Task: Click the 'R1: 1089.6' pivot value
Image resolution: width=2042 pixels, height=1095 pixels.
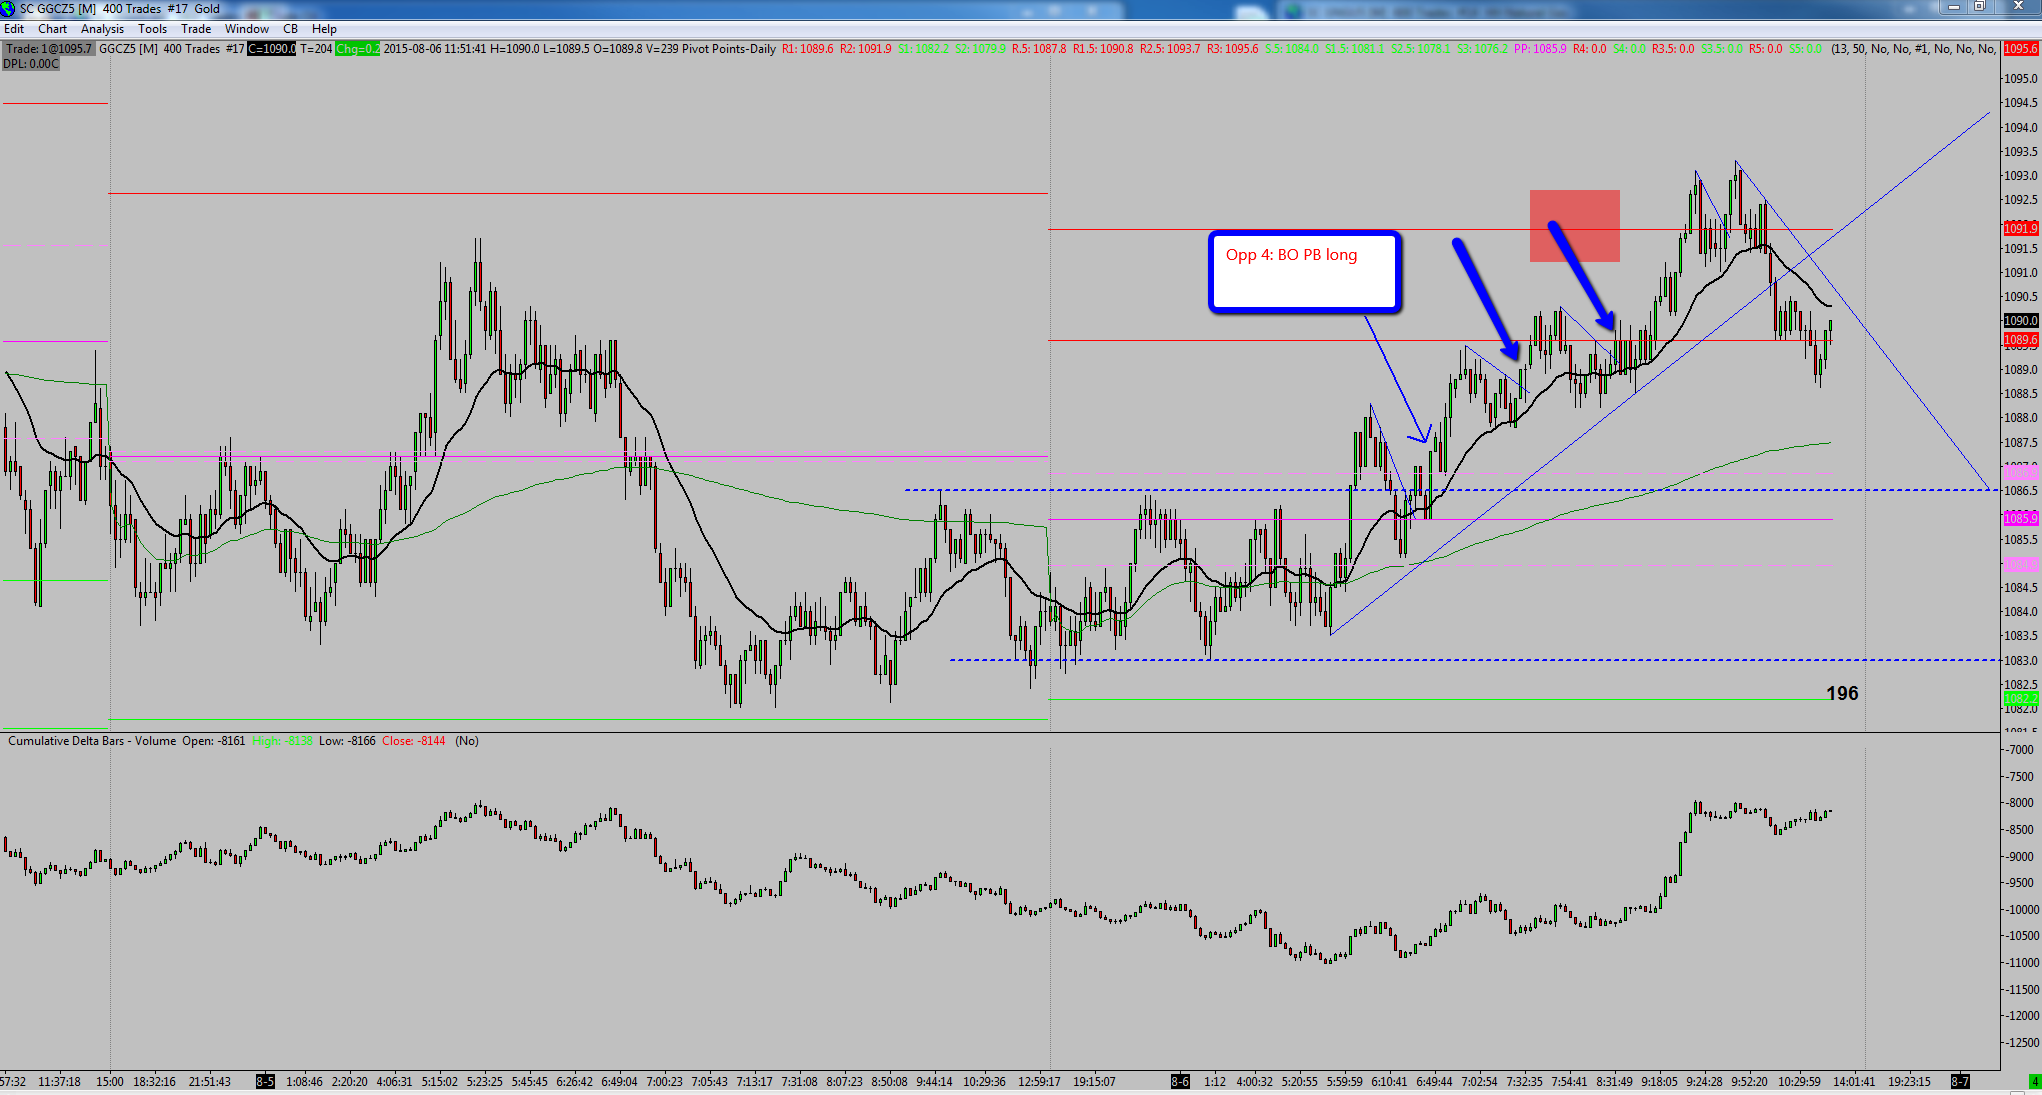Action: click(808, 49)
